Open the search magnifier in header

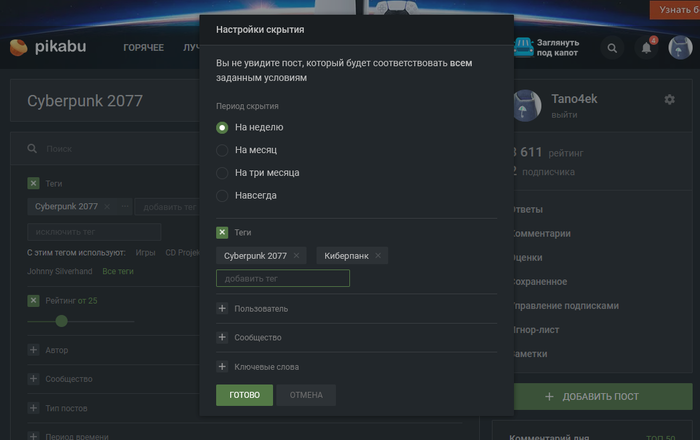coord(612,47)
